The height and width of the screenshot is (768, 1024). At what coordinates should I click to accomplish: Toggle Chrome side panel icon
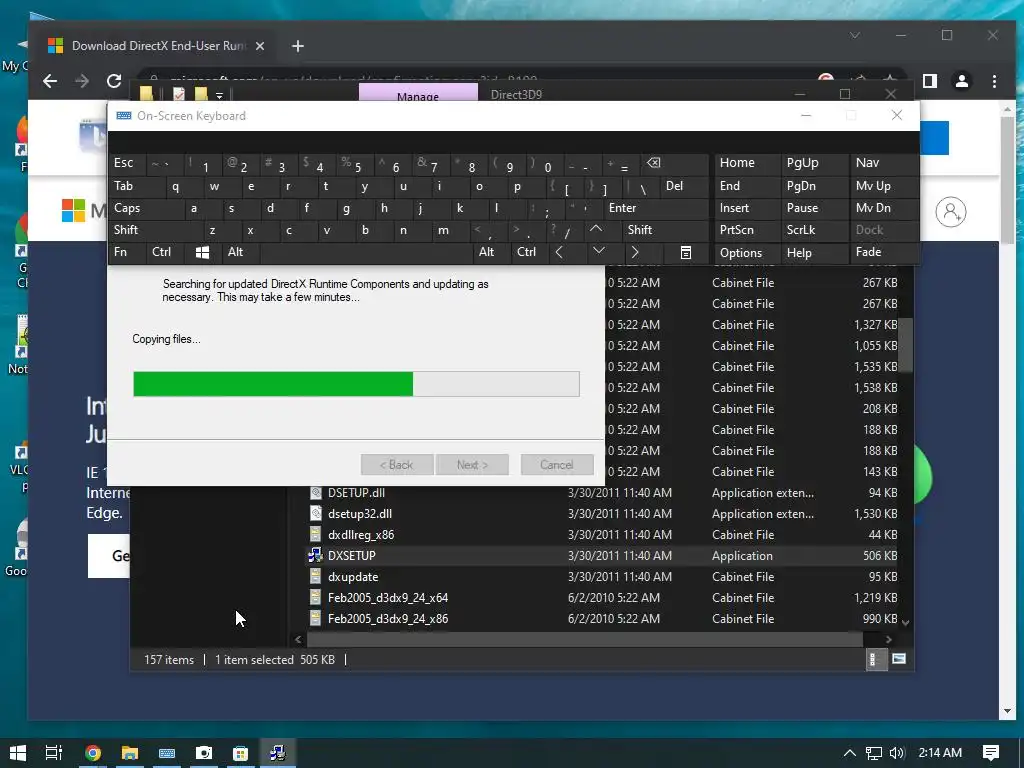929,81
